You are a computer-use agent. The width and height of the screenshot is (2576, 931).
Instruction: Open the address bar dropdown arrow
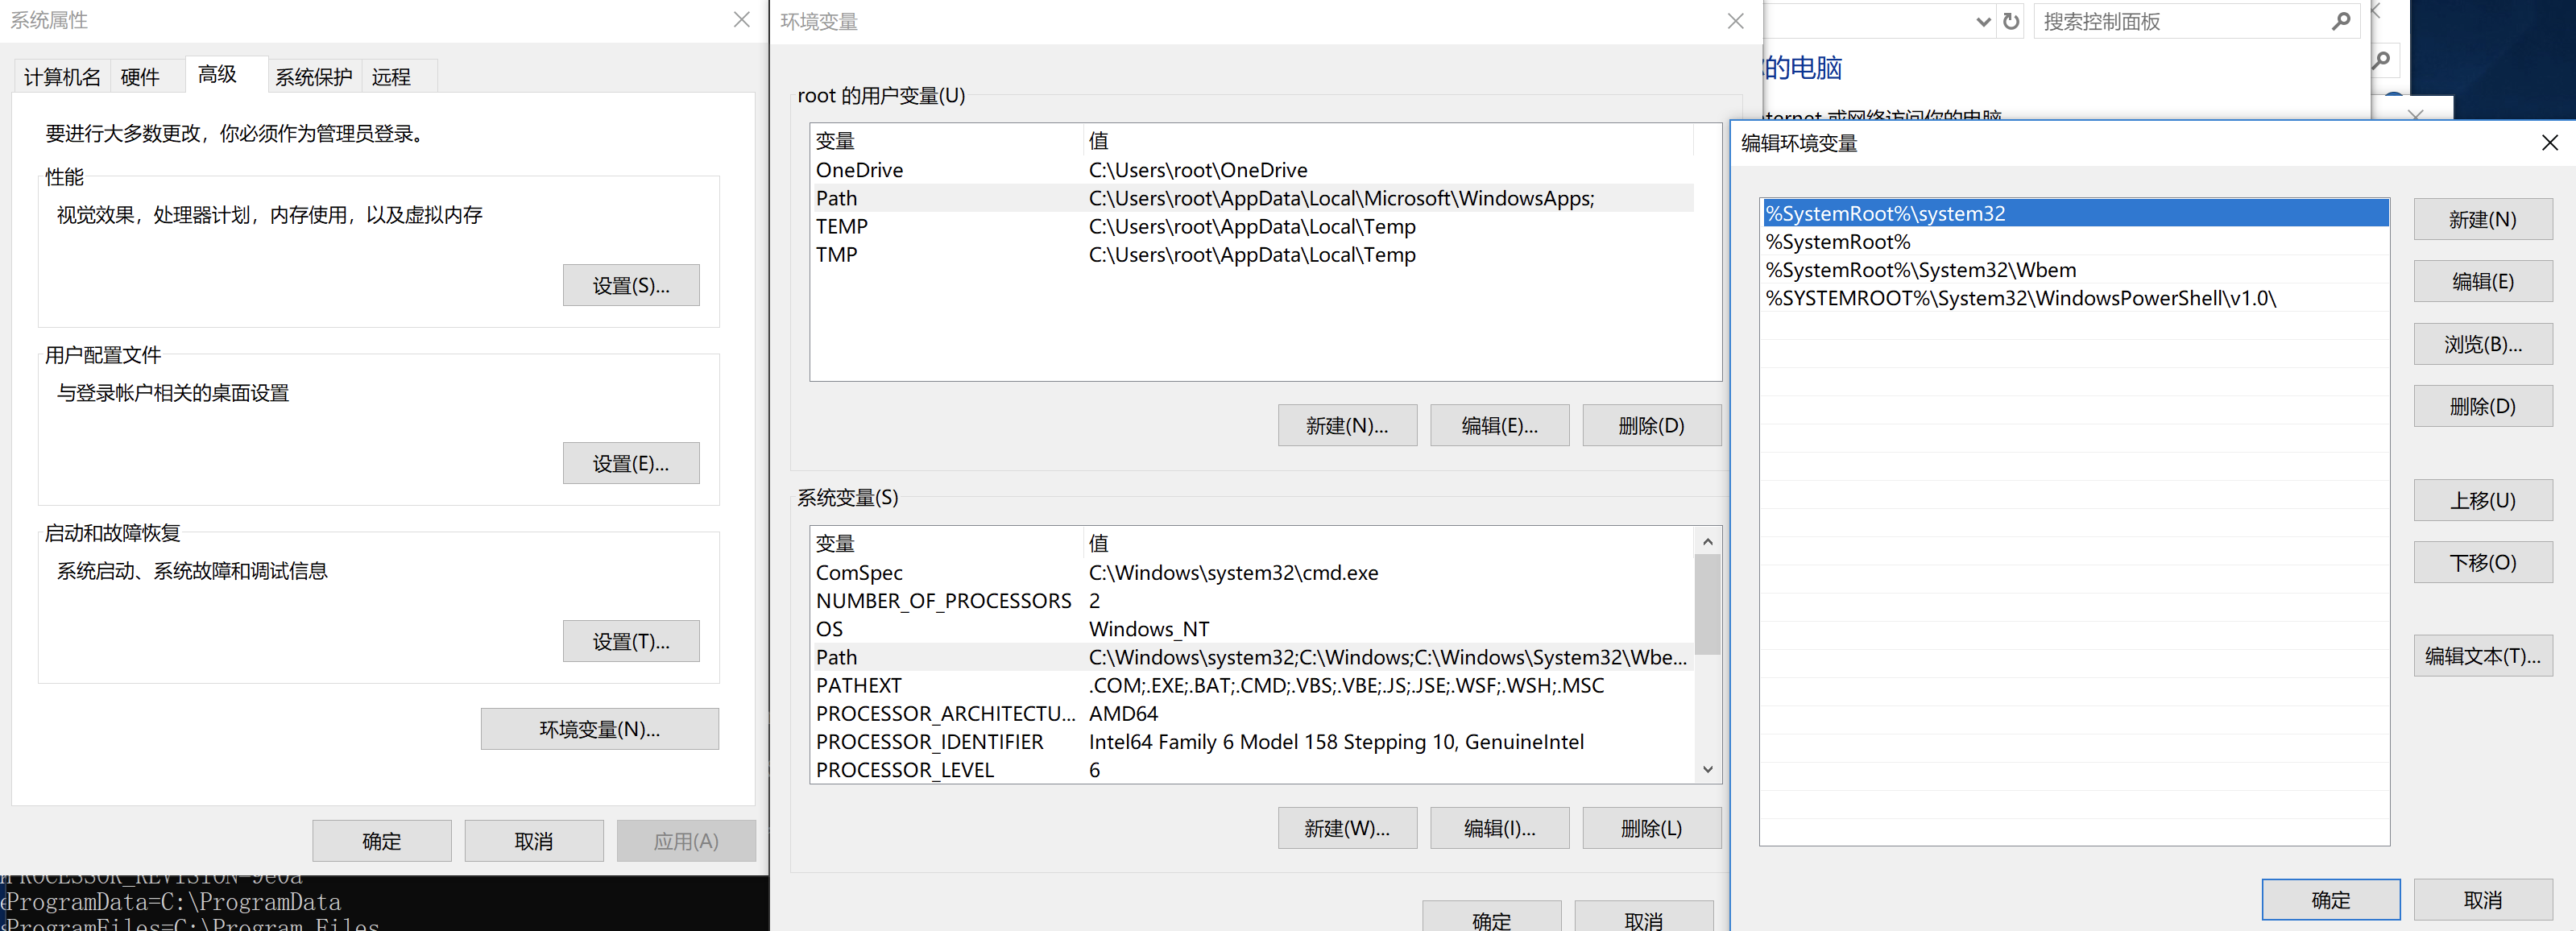point(1984,22)
